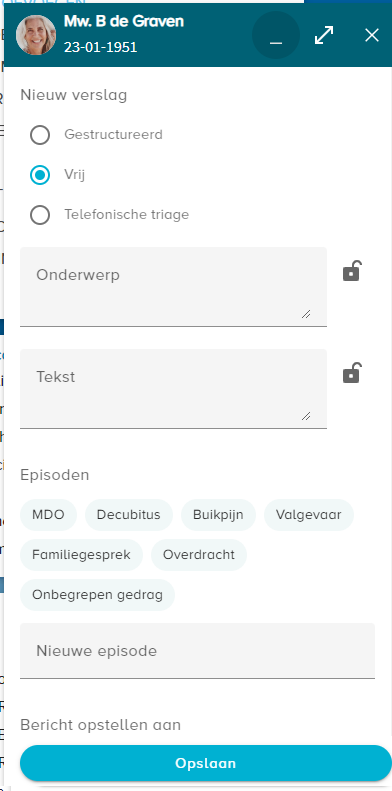Select the MDO episode chip

pos(48,515)
